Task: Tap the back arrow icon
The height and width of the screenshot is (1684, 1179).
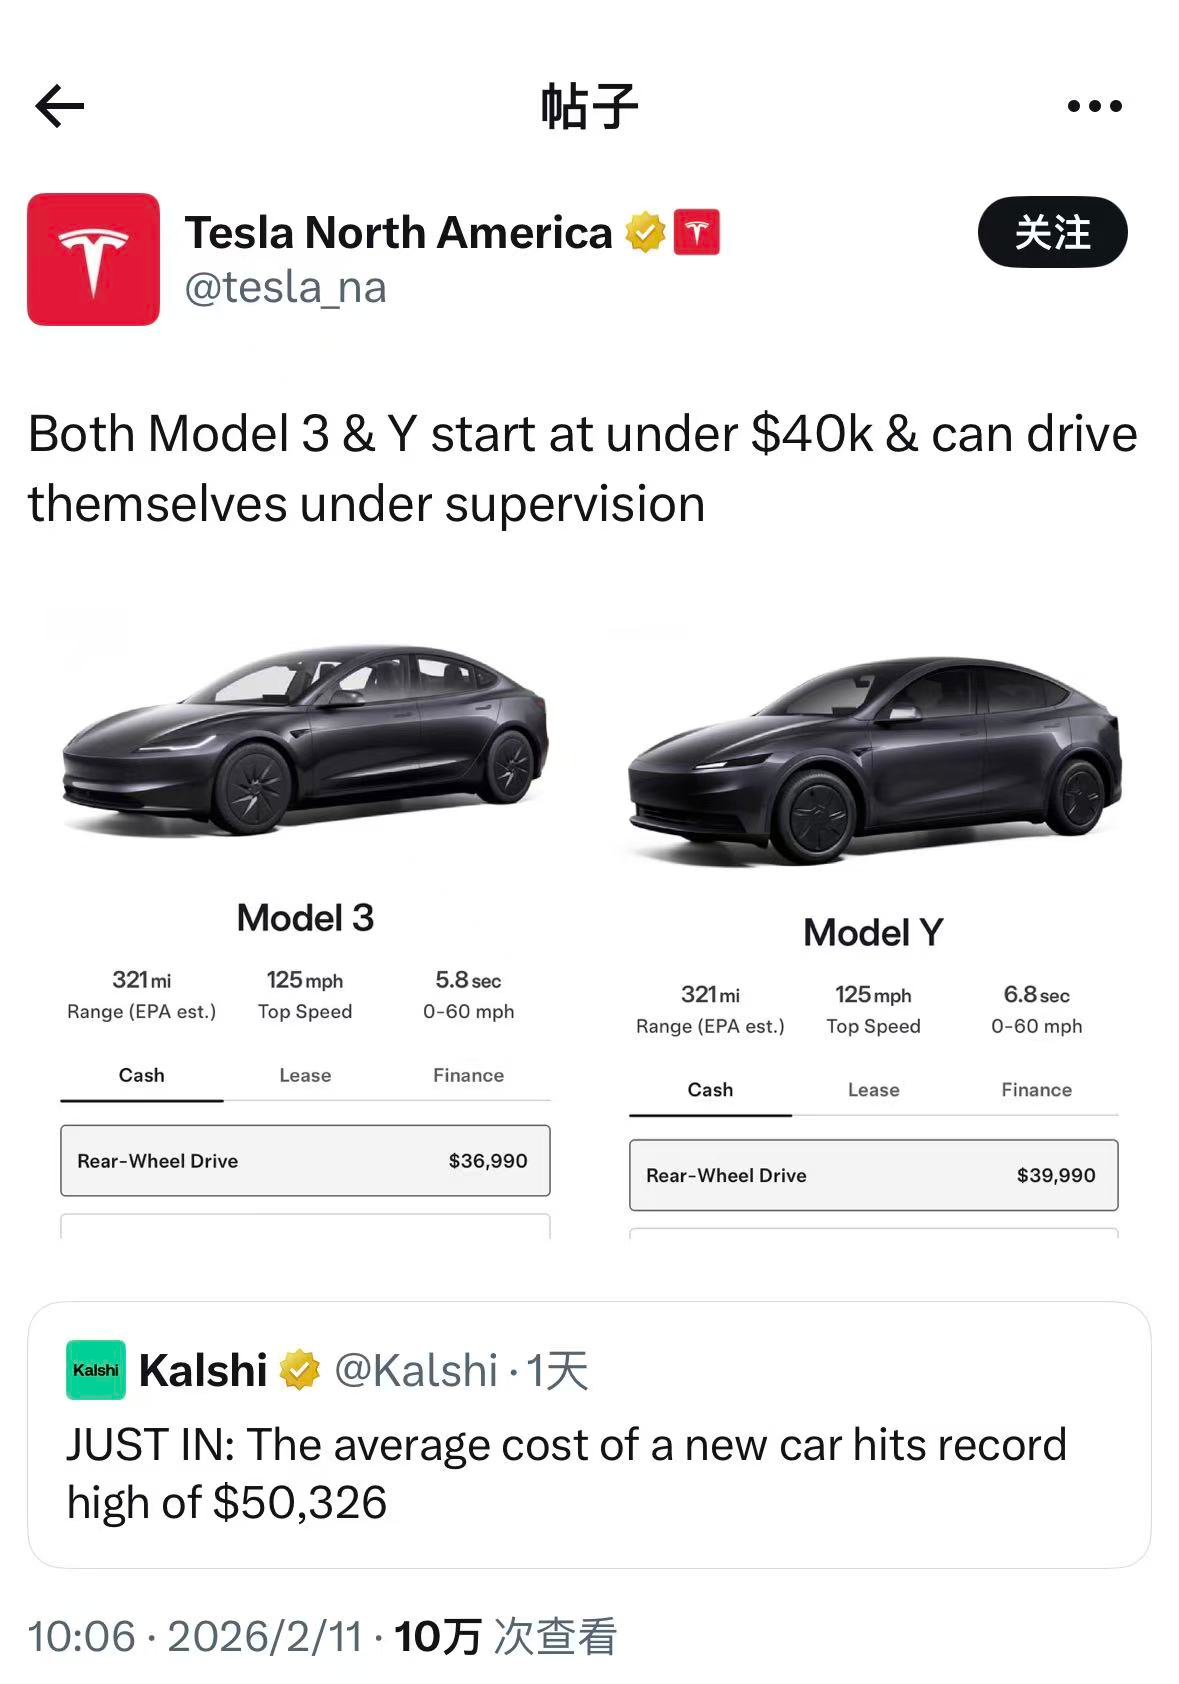Action: [x=59, y=106]
